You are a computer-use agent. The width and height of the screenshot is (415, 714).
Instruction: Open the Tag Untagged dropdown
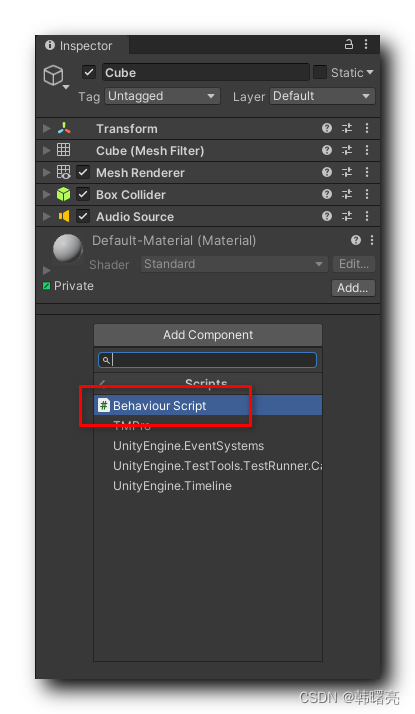coord(162,96)
